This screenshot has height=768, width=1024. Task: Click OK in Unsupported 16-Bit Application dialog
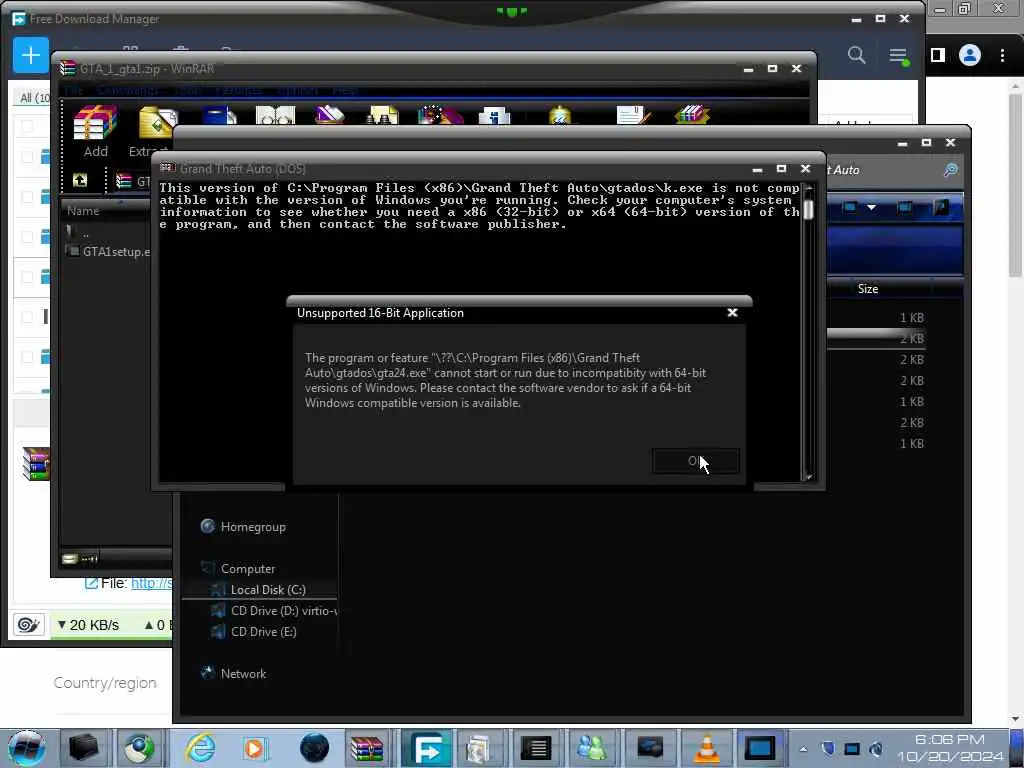696,461
